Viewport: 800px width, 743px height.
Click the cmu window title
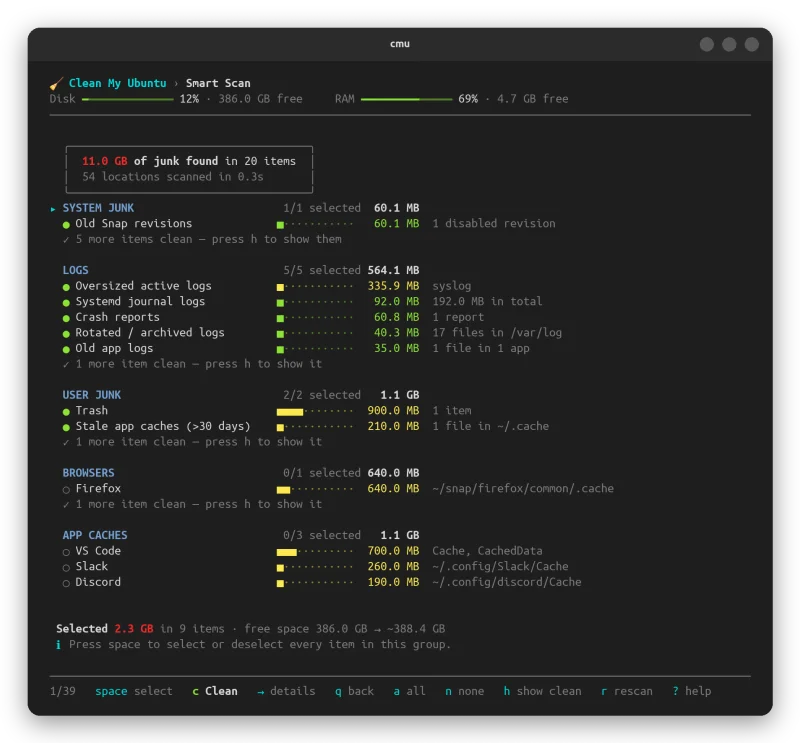click(400, 44)
